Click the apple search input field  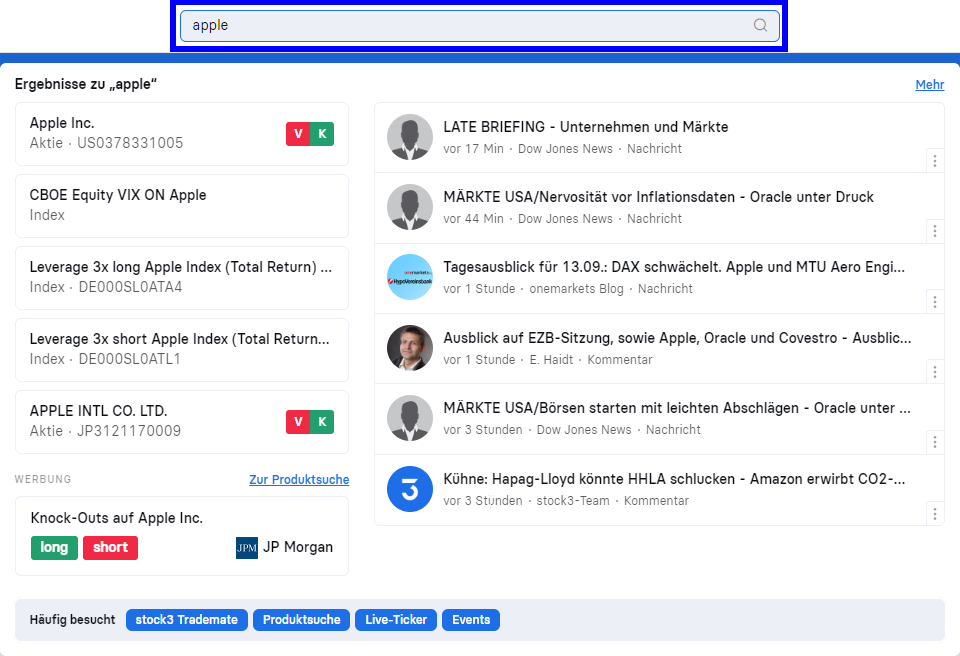[x=479, y=25]
